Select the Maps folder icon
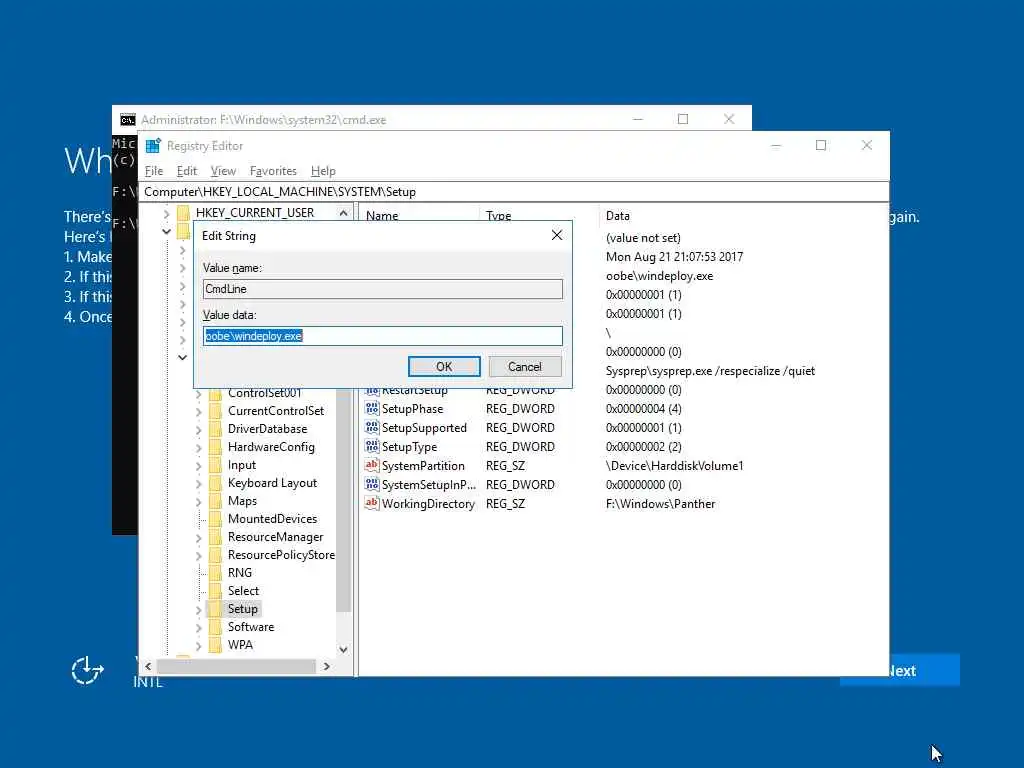The height and width of the screenshot is (768, 1024). coord(216,501)
